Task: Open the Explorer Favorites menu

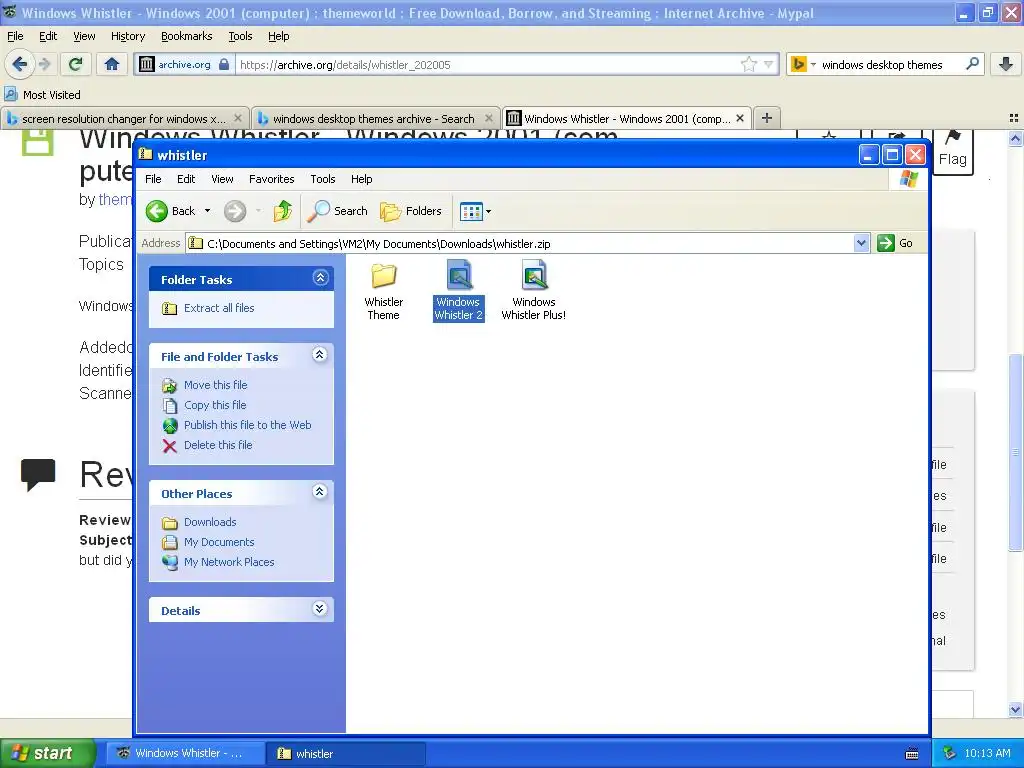Action: click(272, 179)
